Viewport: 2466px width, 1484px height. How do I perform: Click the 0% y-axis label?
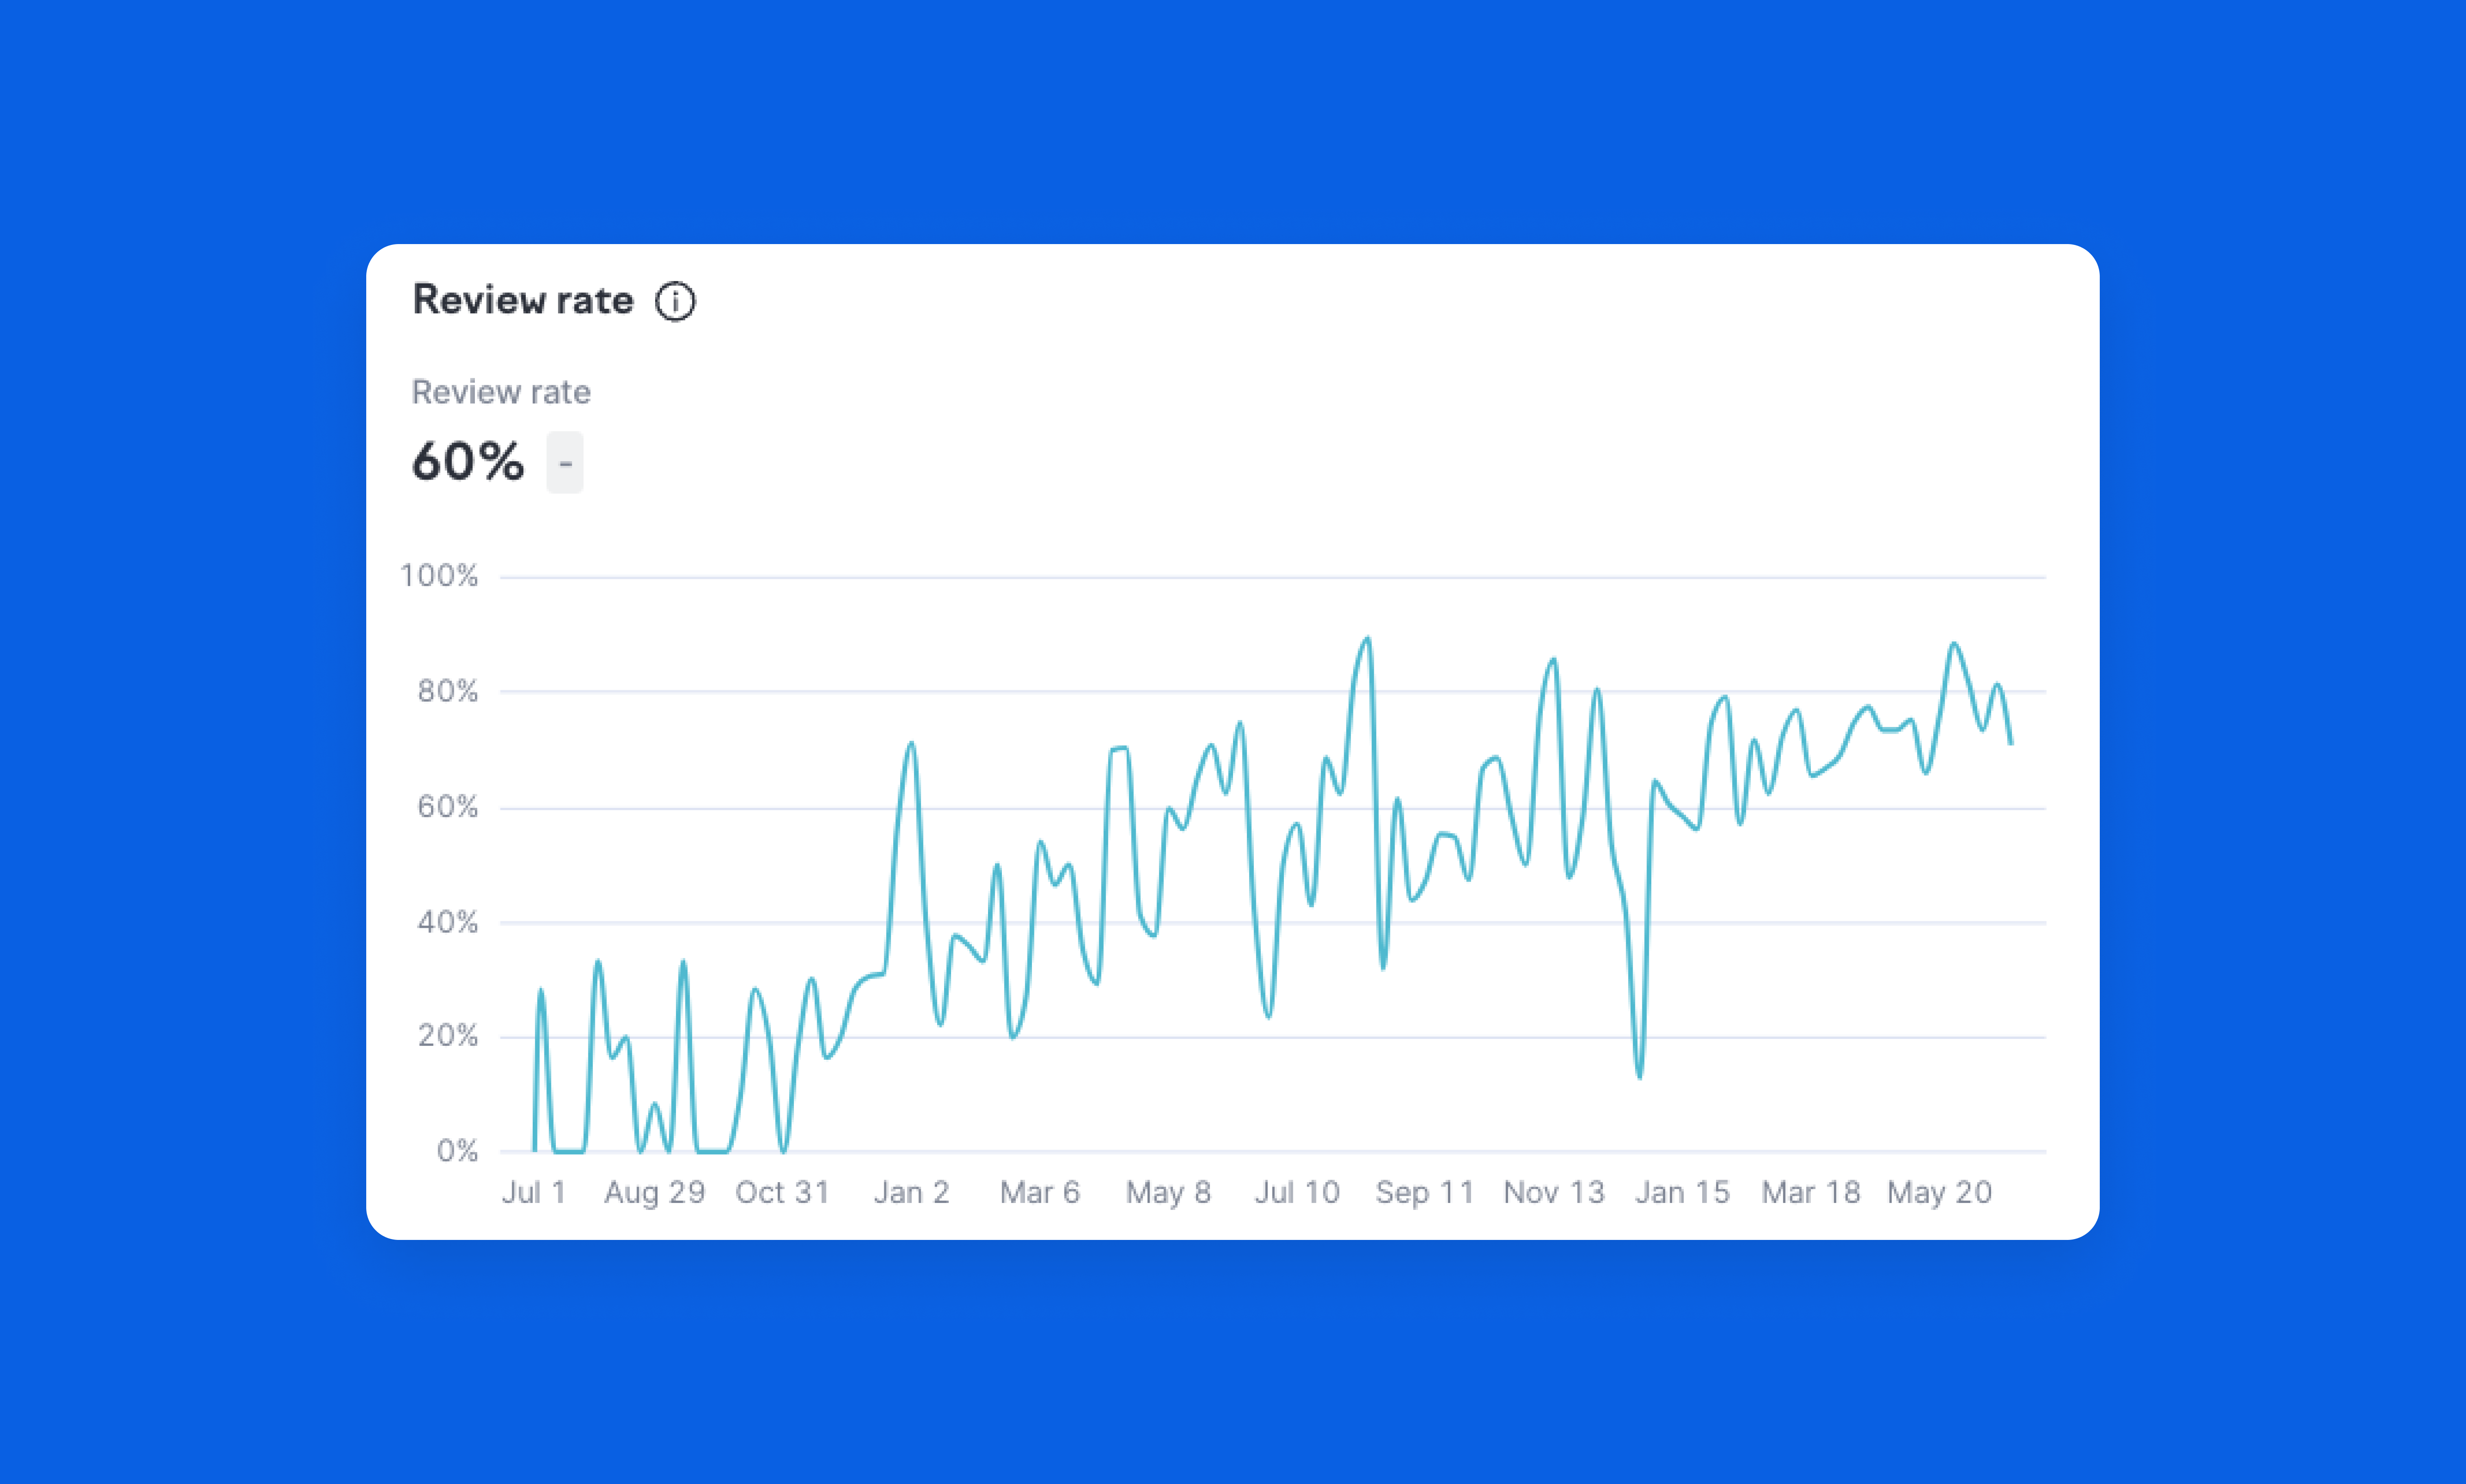coord(457,1151)
